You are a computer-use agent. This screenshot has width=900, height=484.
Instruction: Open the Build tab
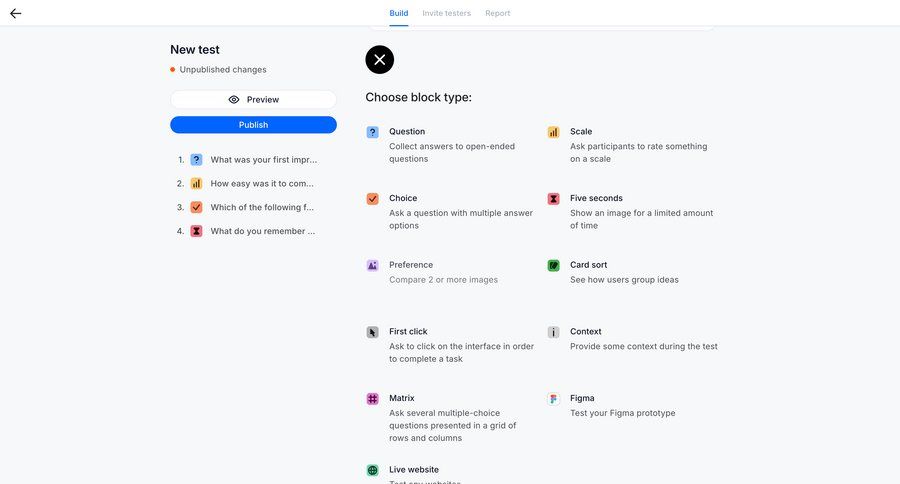[398, 13]
